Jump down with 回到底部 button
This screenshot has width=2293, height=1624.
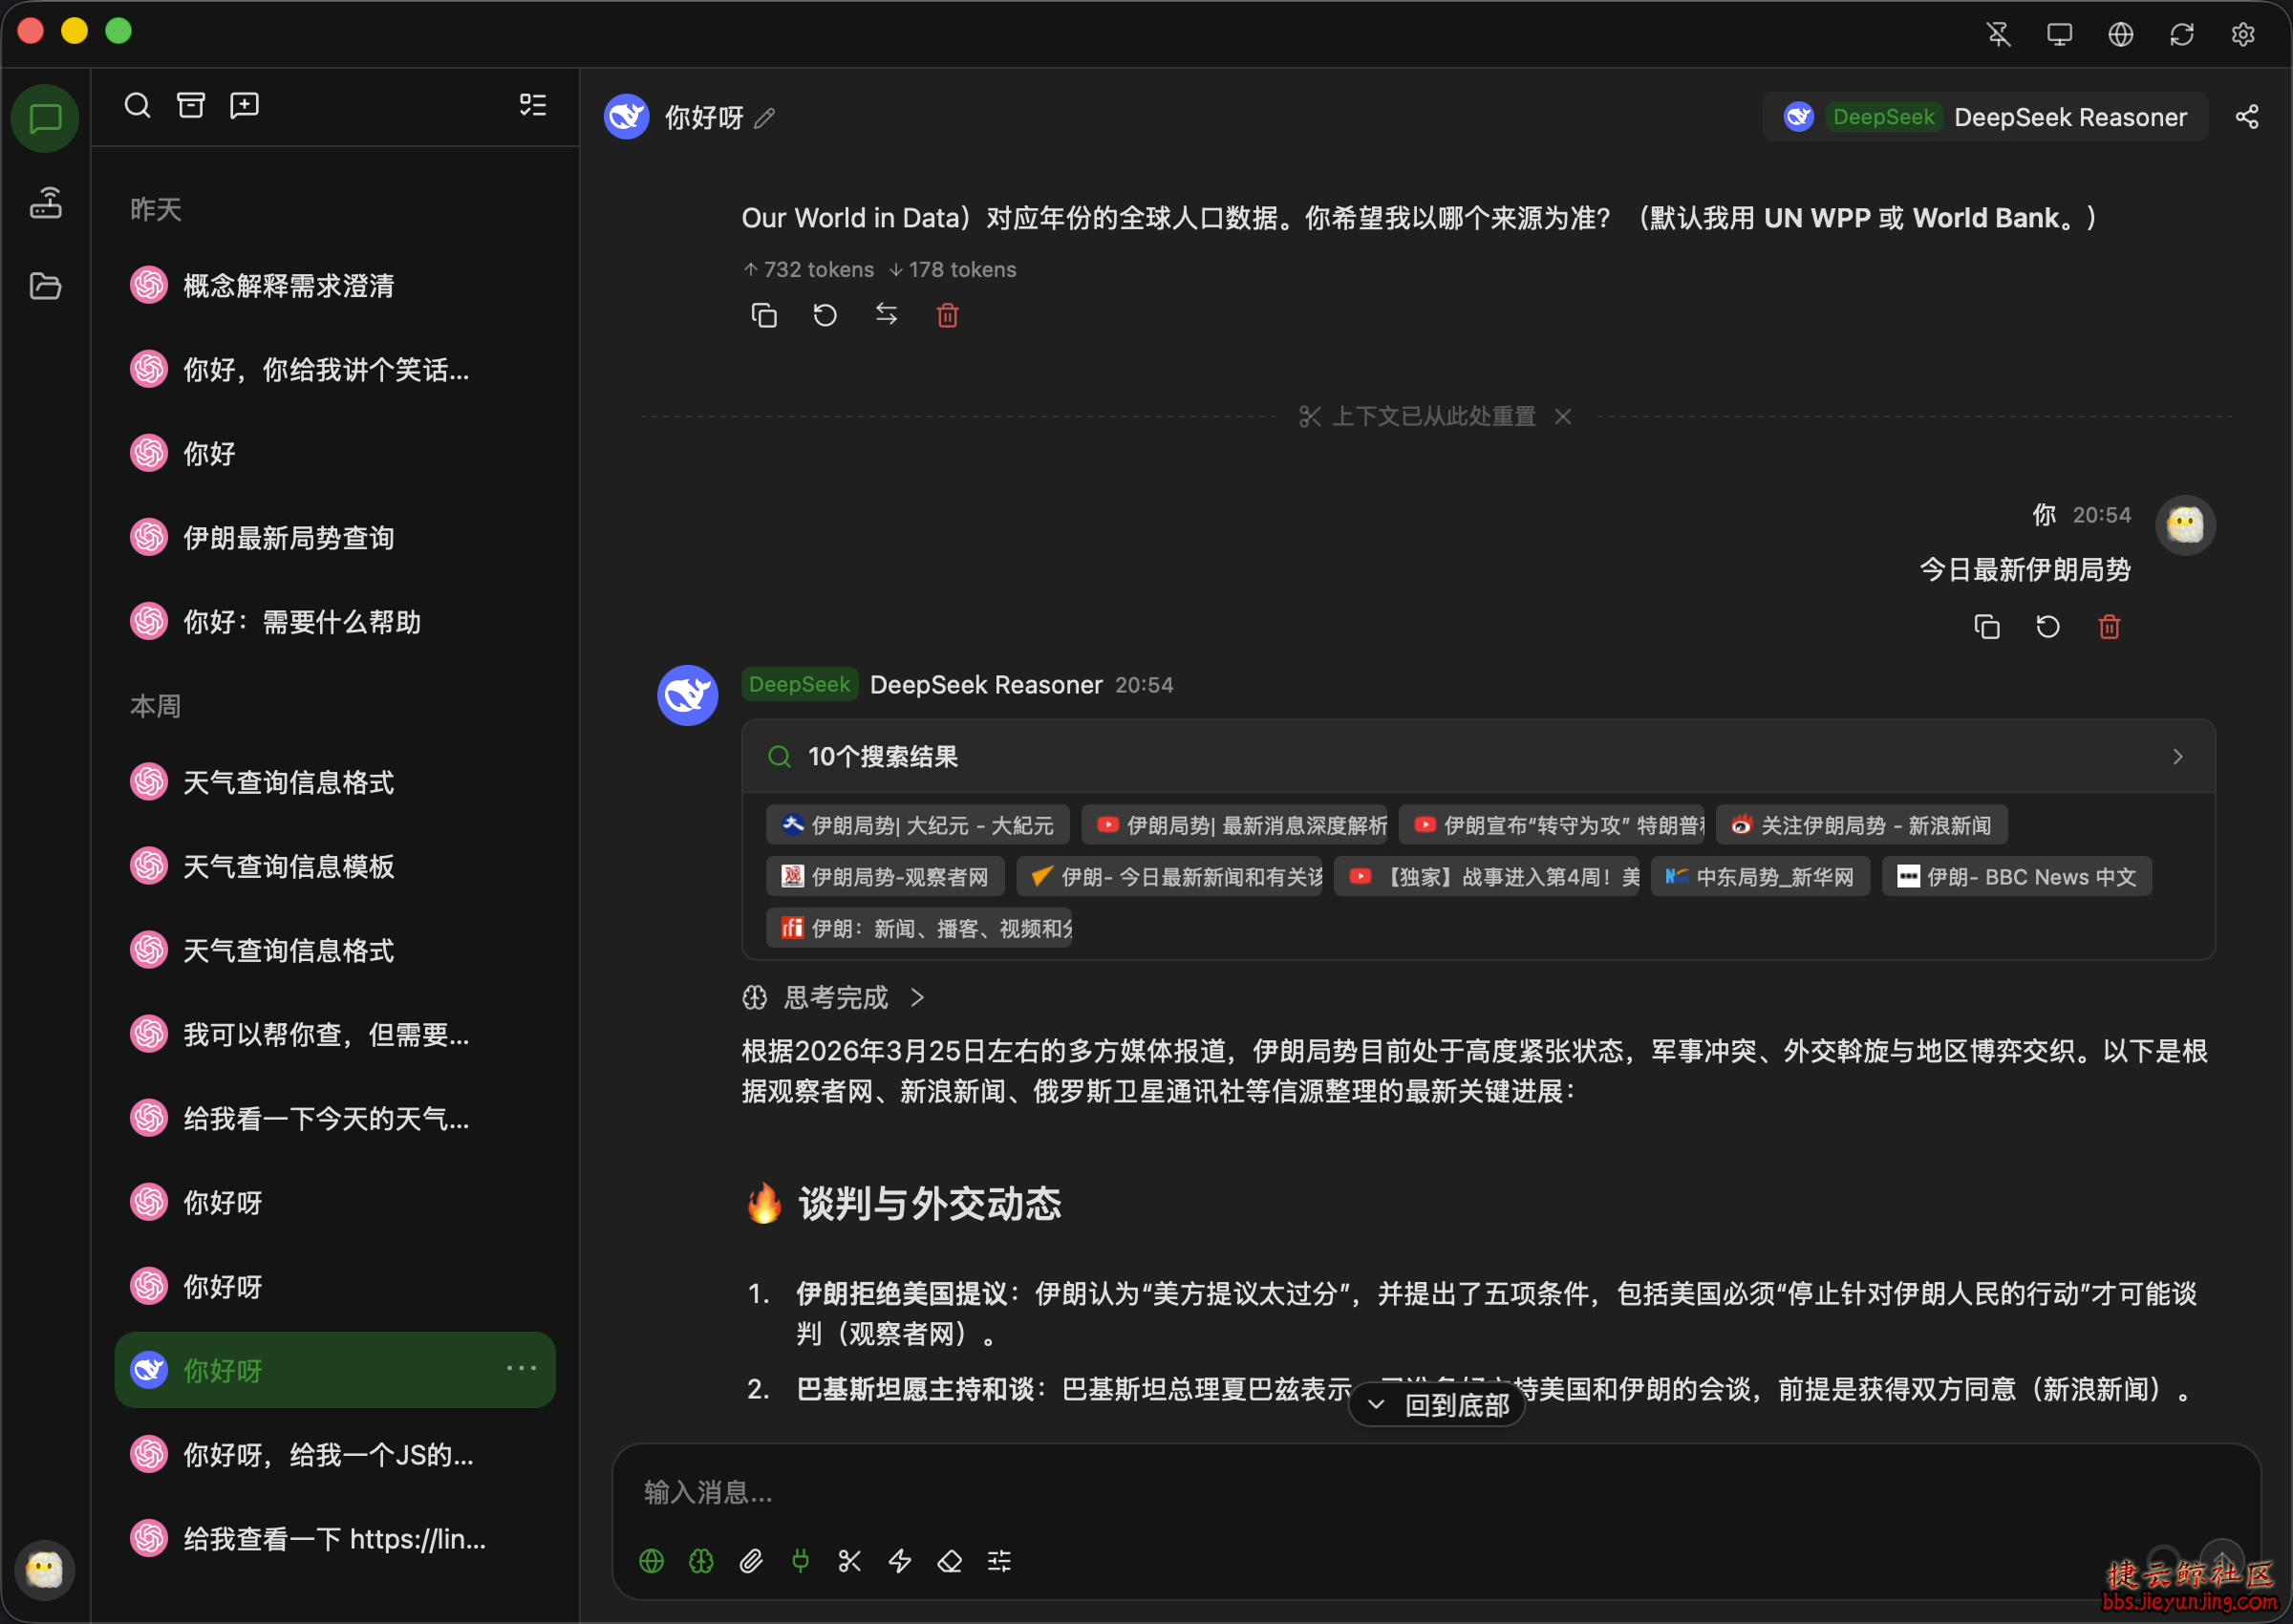click(1437, 1406)
